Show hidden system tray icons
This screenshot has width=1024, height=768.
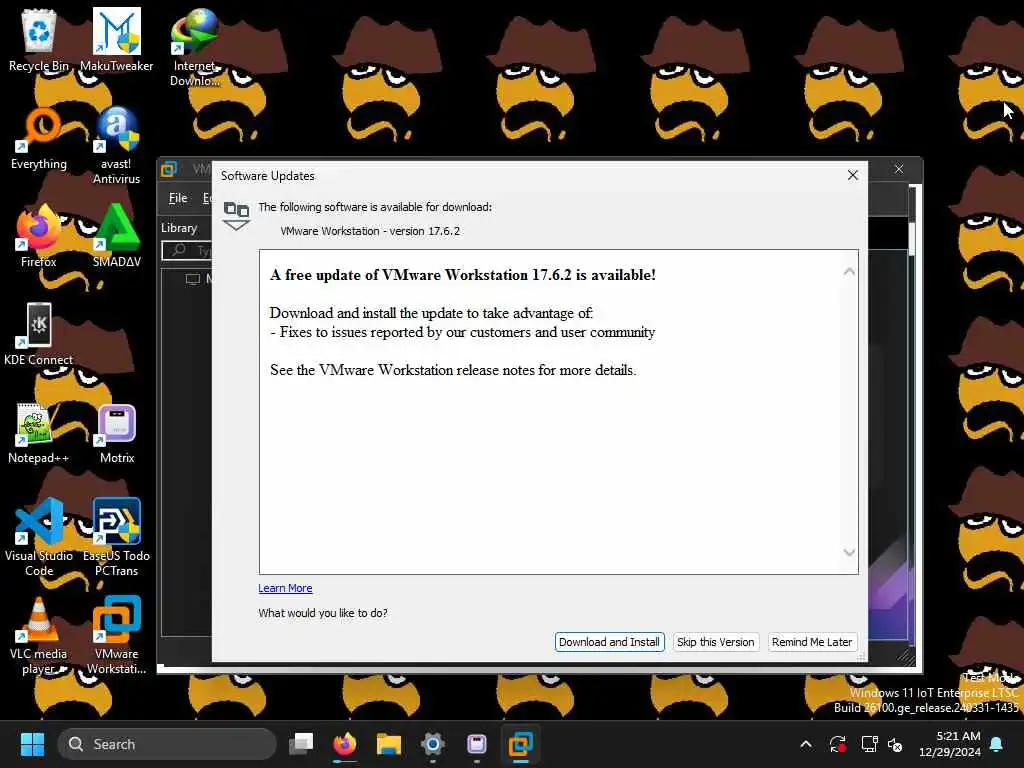tap(806, 744)
